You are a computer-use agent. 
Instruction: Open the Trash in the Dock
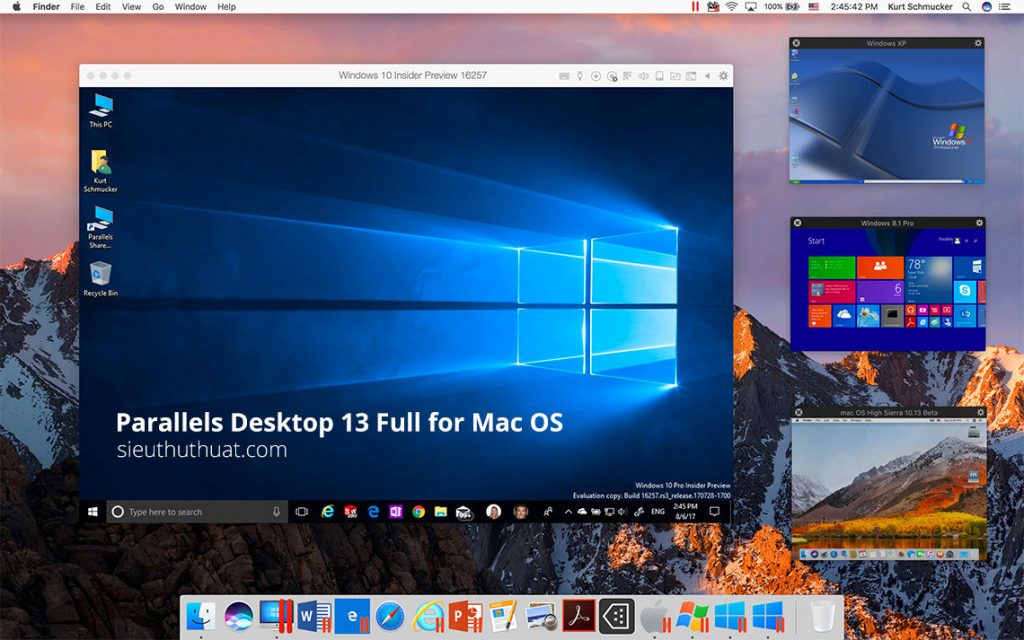pyautogui.click(x=823, y=616)
